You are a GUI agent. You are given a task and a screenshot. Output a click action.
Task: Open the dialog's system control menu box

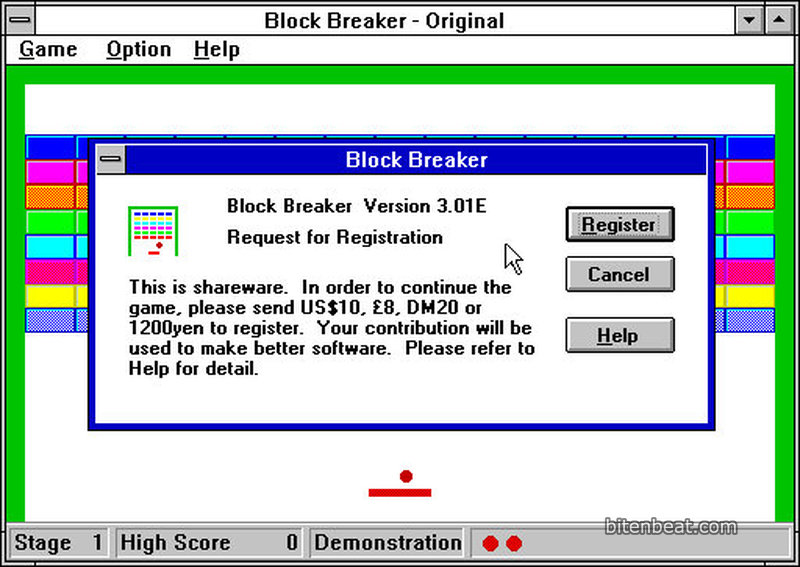pyautogui.click(x=110, y=159)
